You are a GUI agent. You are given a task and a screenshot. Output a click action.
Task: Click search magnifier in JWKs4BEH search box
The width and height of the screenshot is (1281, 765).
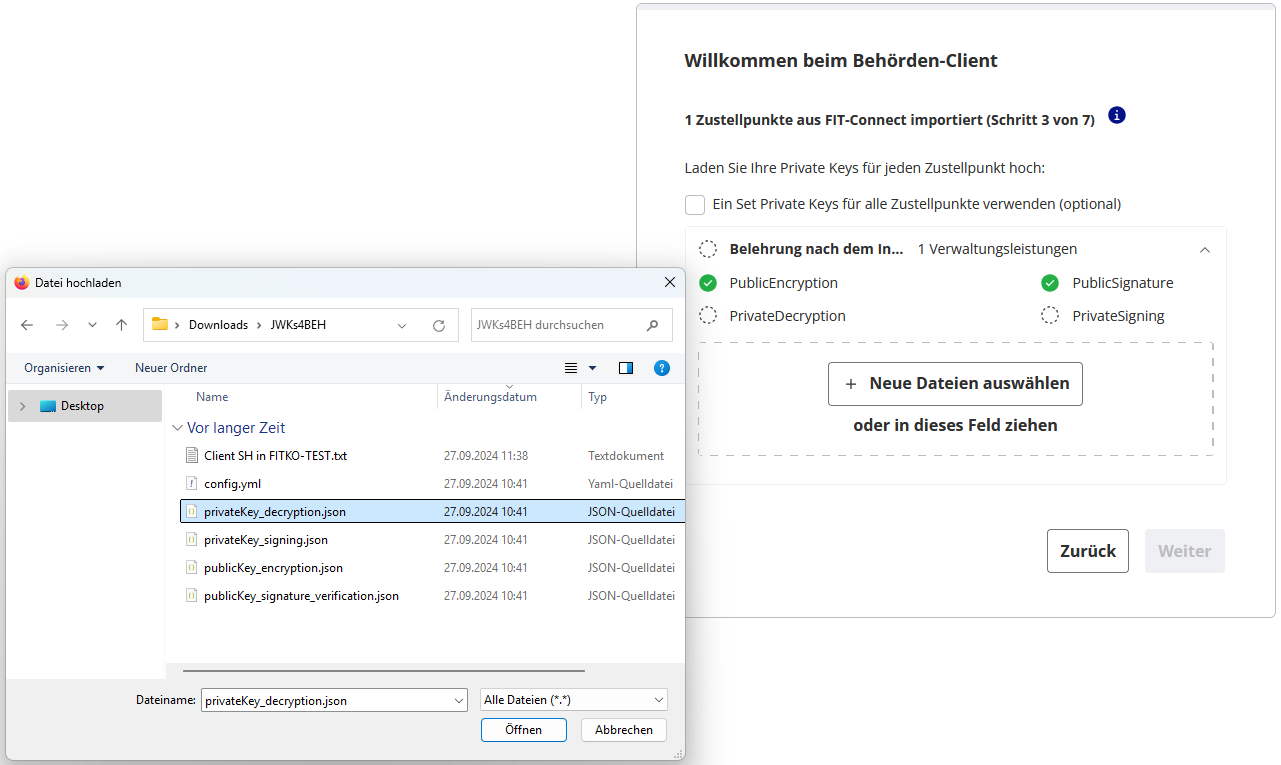653,325
